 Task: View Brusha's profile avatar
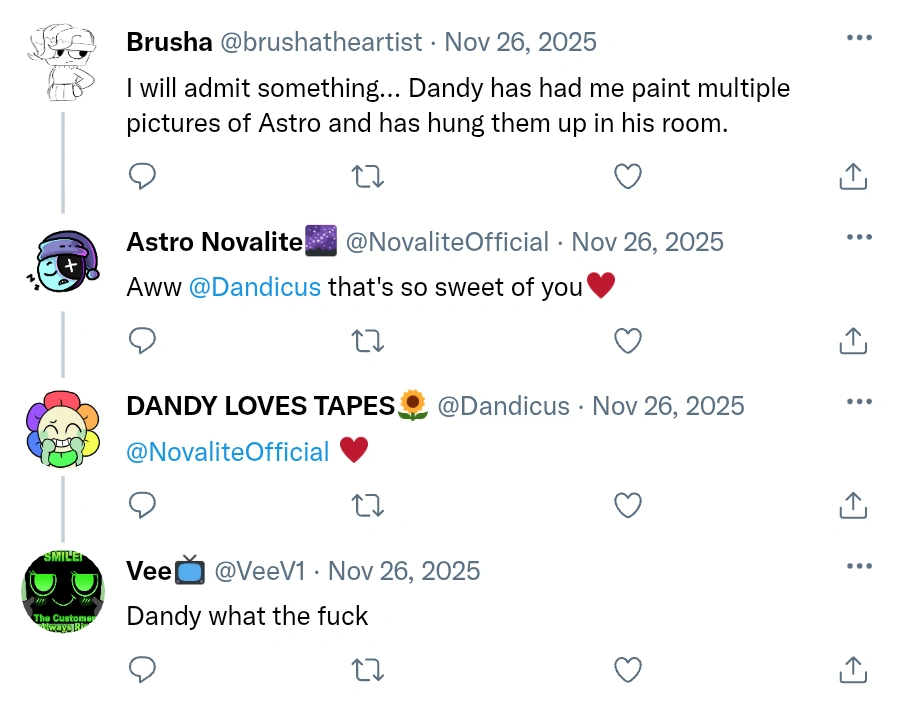pyautogui.click(x=62, y=50)
